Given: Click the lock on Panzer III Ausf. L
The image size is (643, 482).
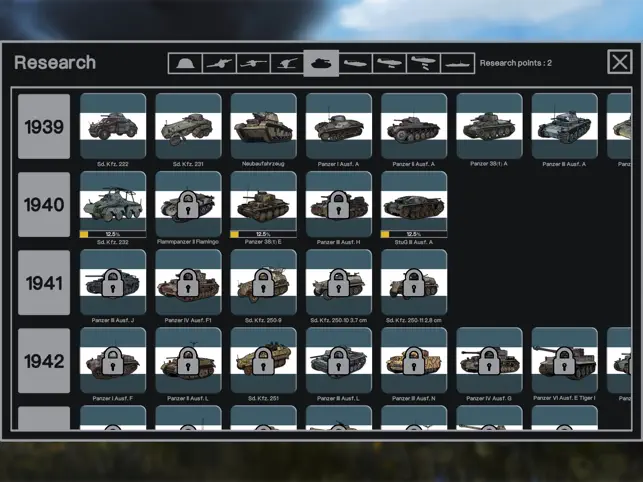Looking at the screenshot, I should click(x=339, y=361).
